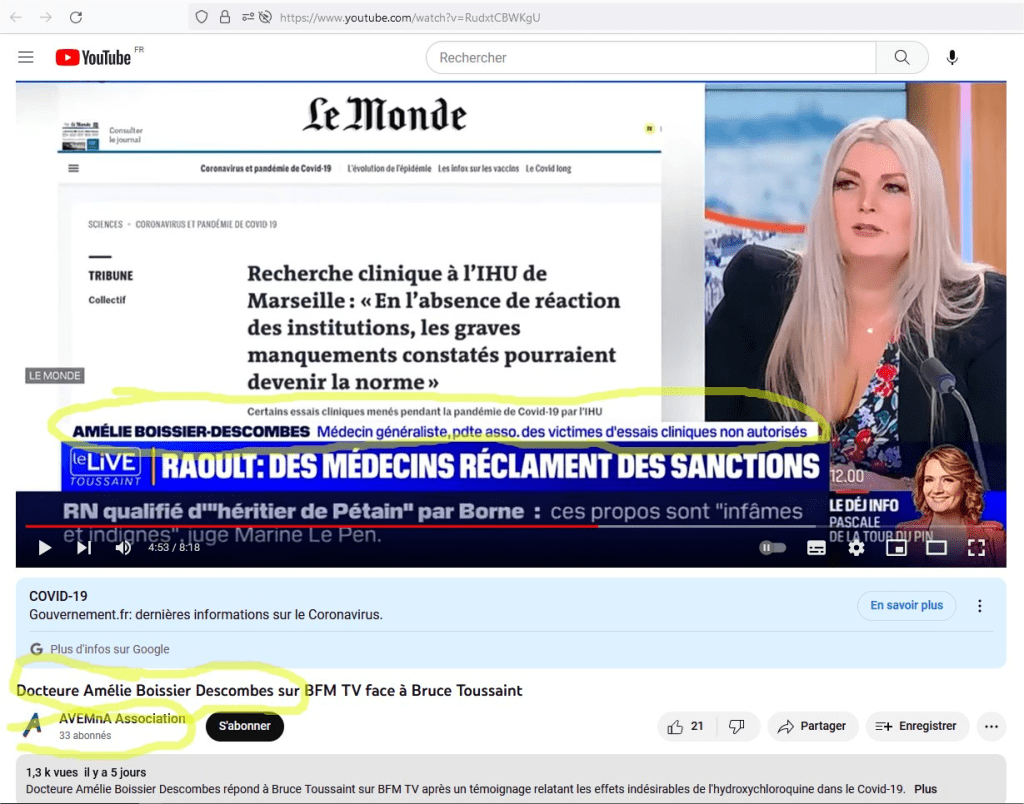Start voice search with the microphone icon
Image resolution: width=1024 pixels, height=804 pixels.
click(952, 58)
